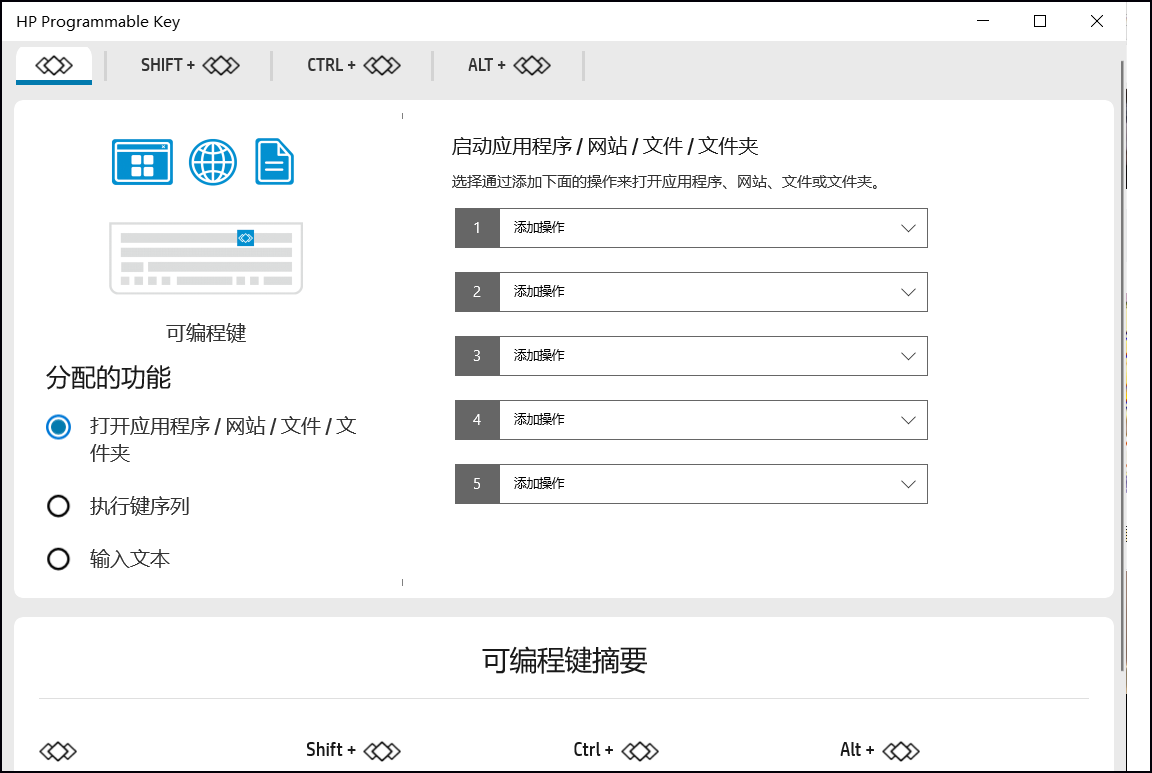Select the 执行键序列 radio button
Image resolution: width=1152 pixels, height=773 pixels.
[59, 507]
